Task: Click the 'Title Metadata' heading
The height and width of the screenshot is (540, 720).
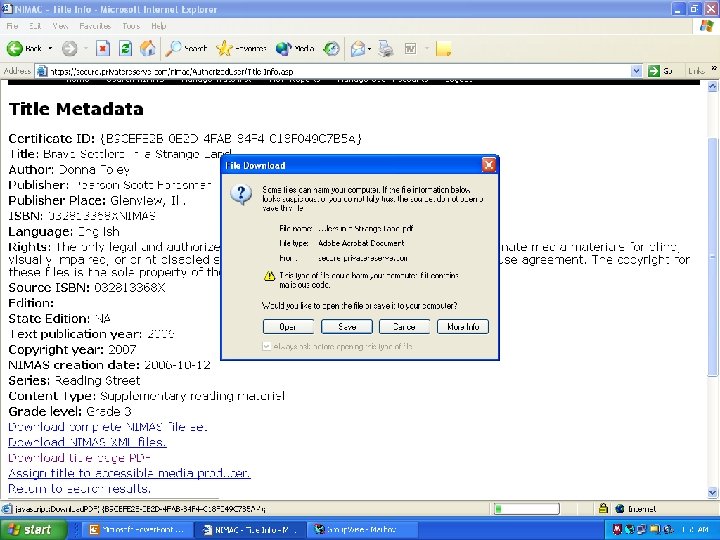Action: point(76,109)
